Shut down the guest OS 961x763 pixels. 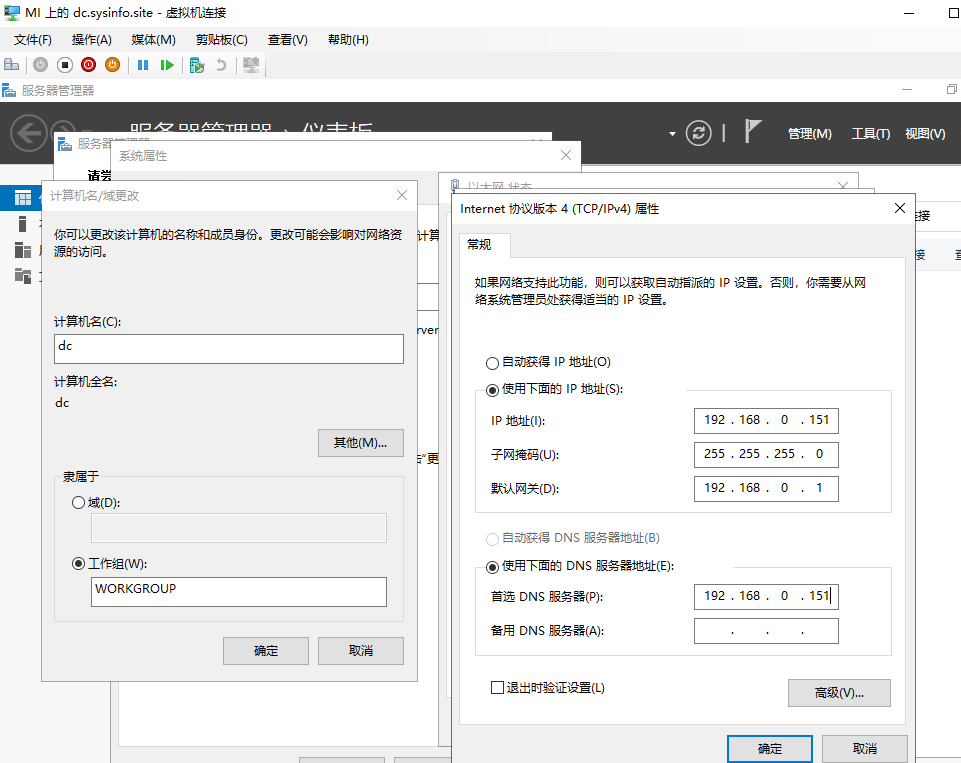[88, 64]
